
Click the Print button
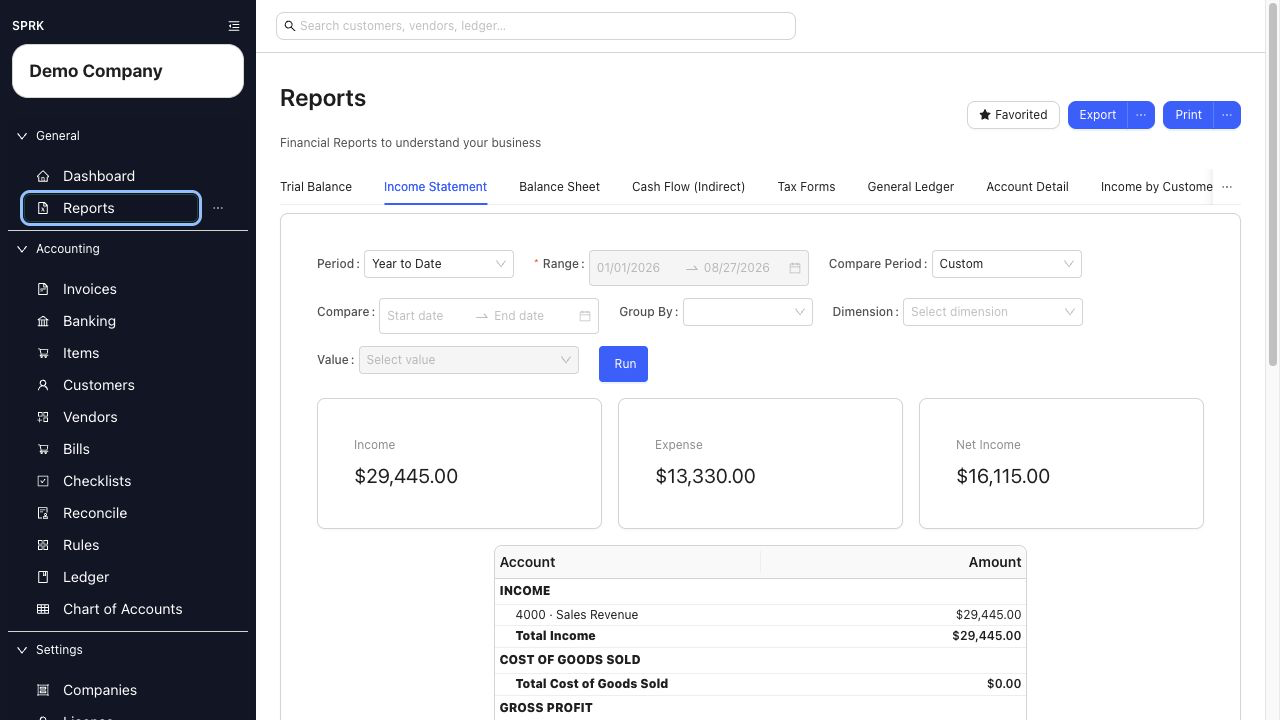[x=1188, y=115]
